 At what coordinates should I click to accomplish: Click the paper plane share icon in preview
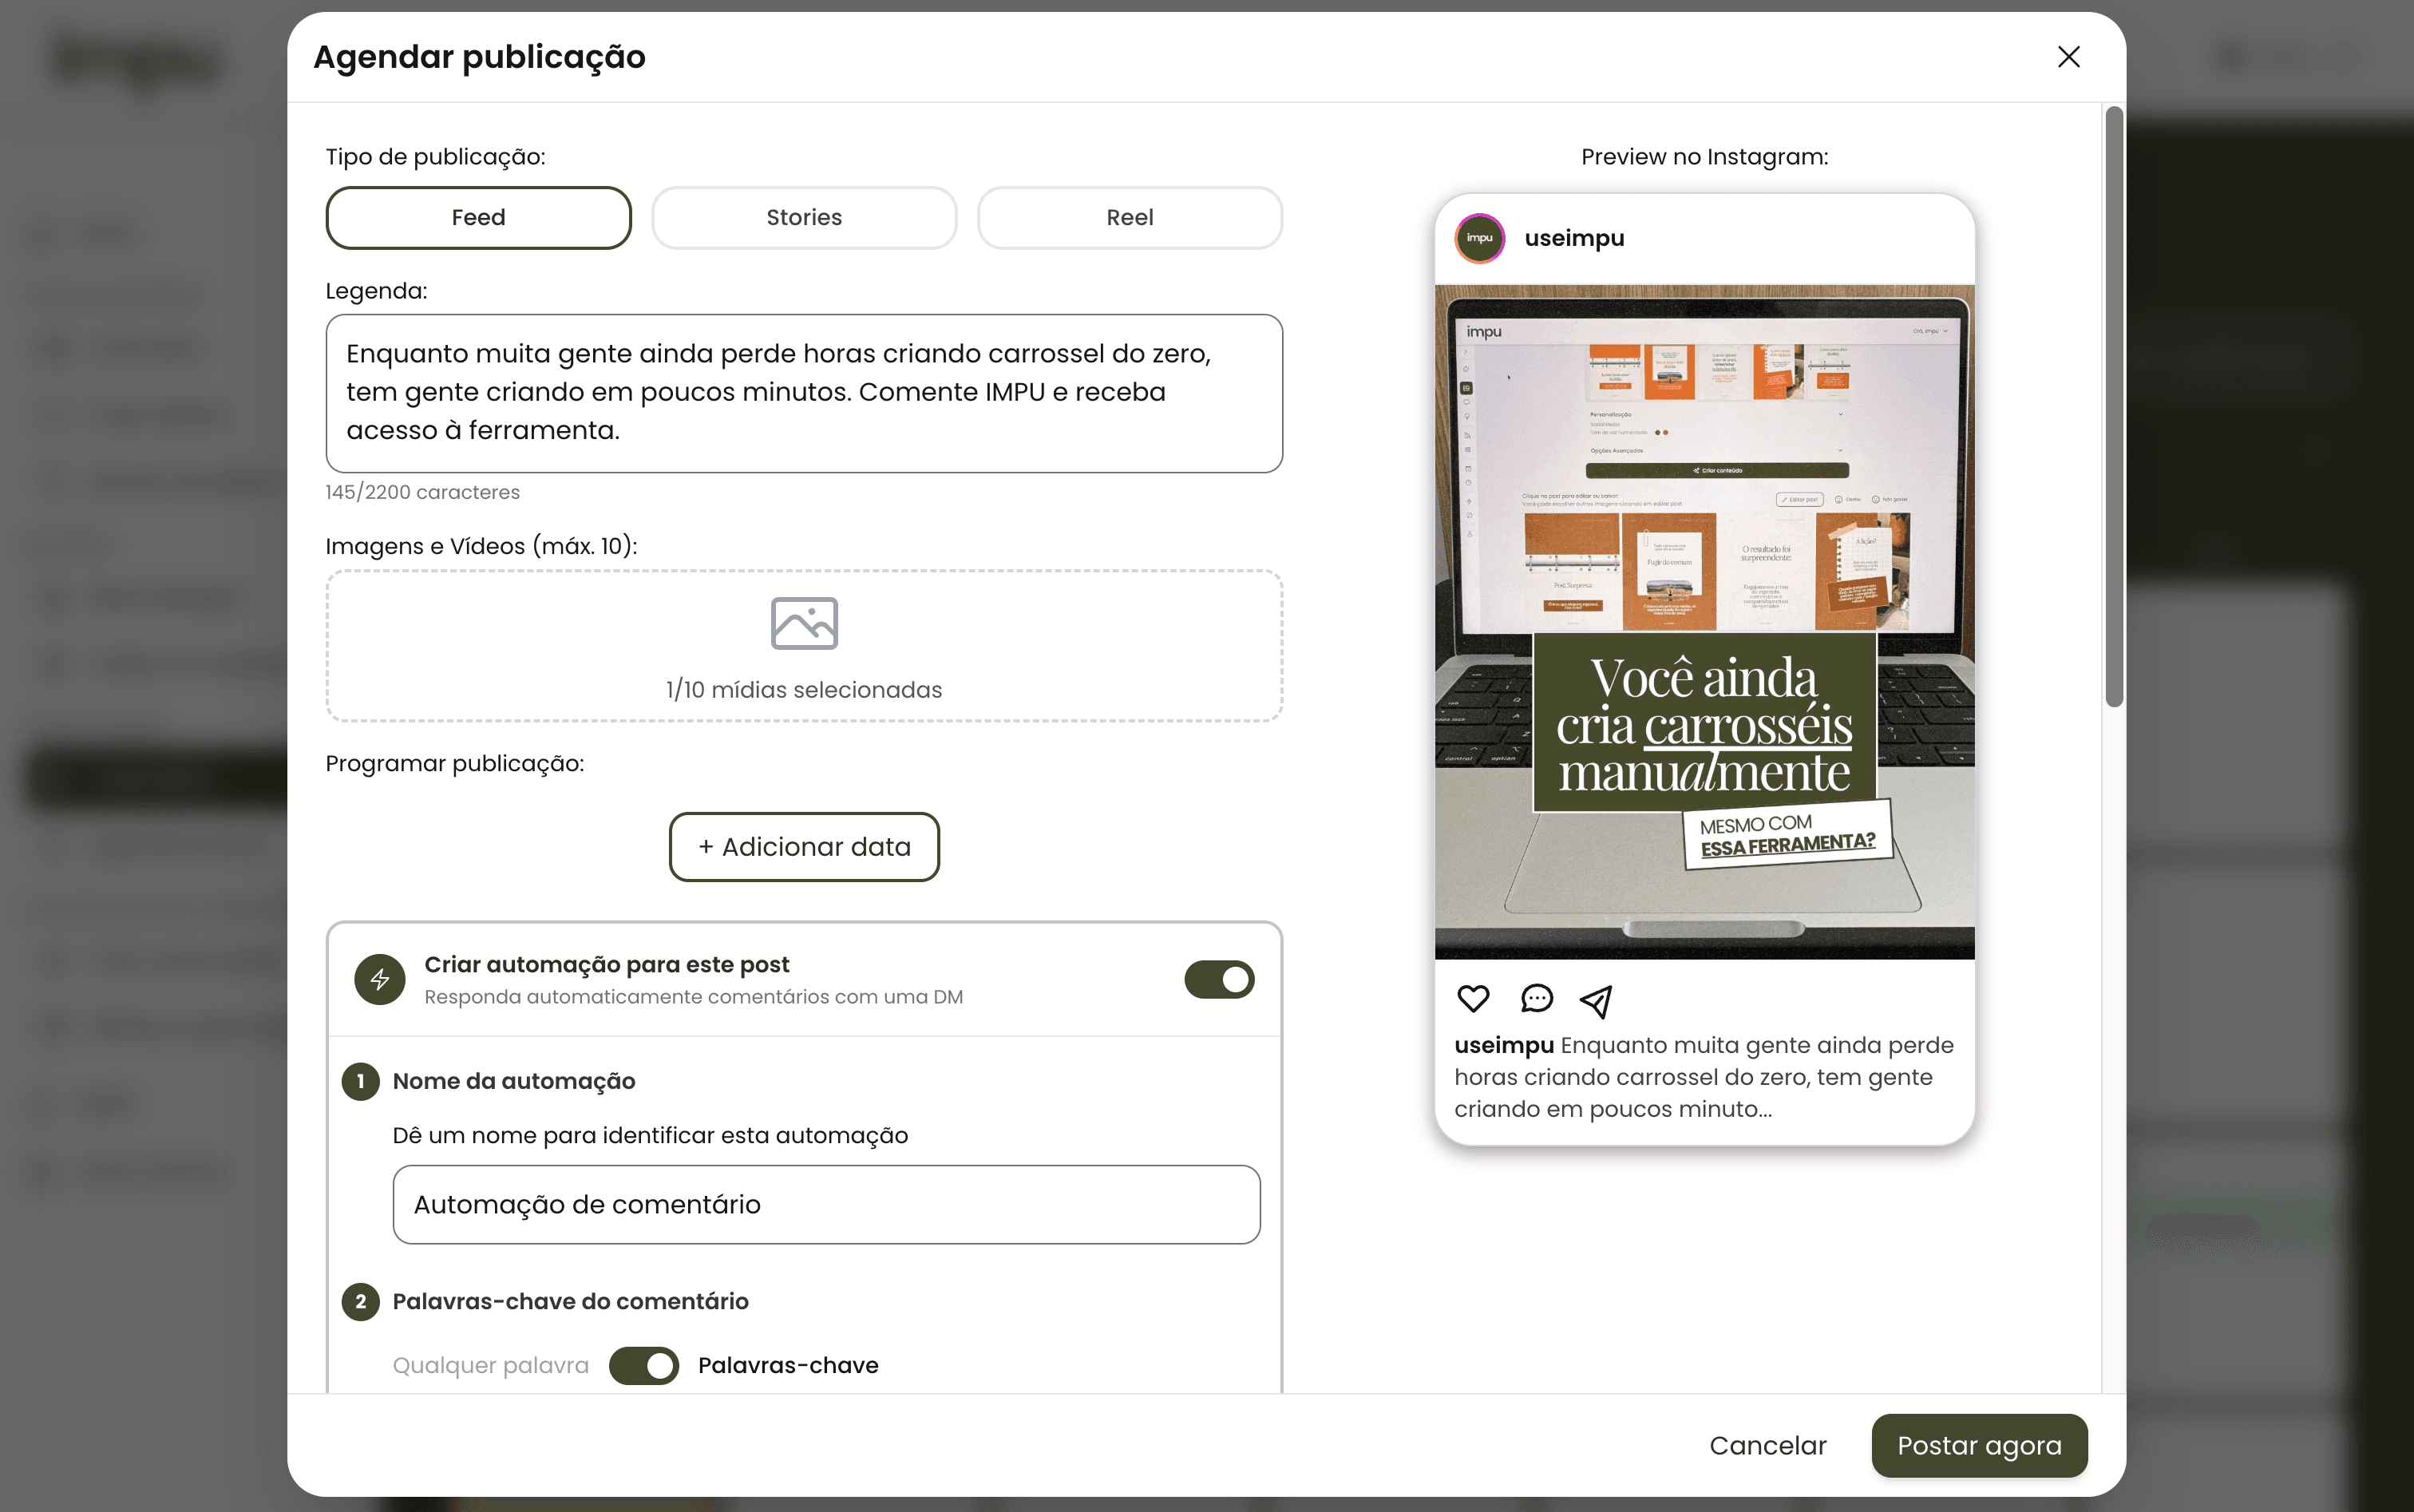tap(1596, 1001)
